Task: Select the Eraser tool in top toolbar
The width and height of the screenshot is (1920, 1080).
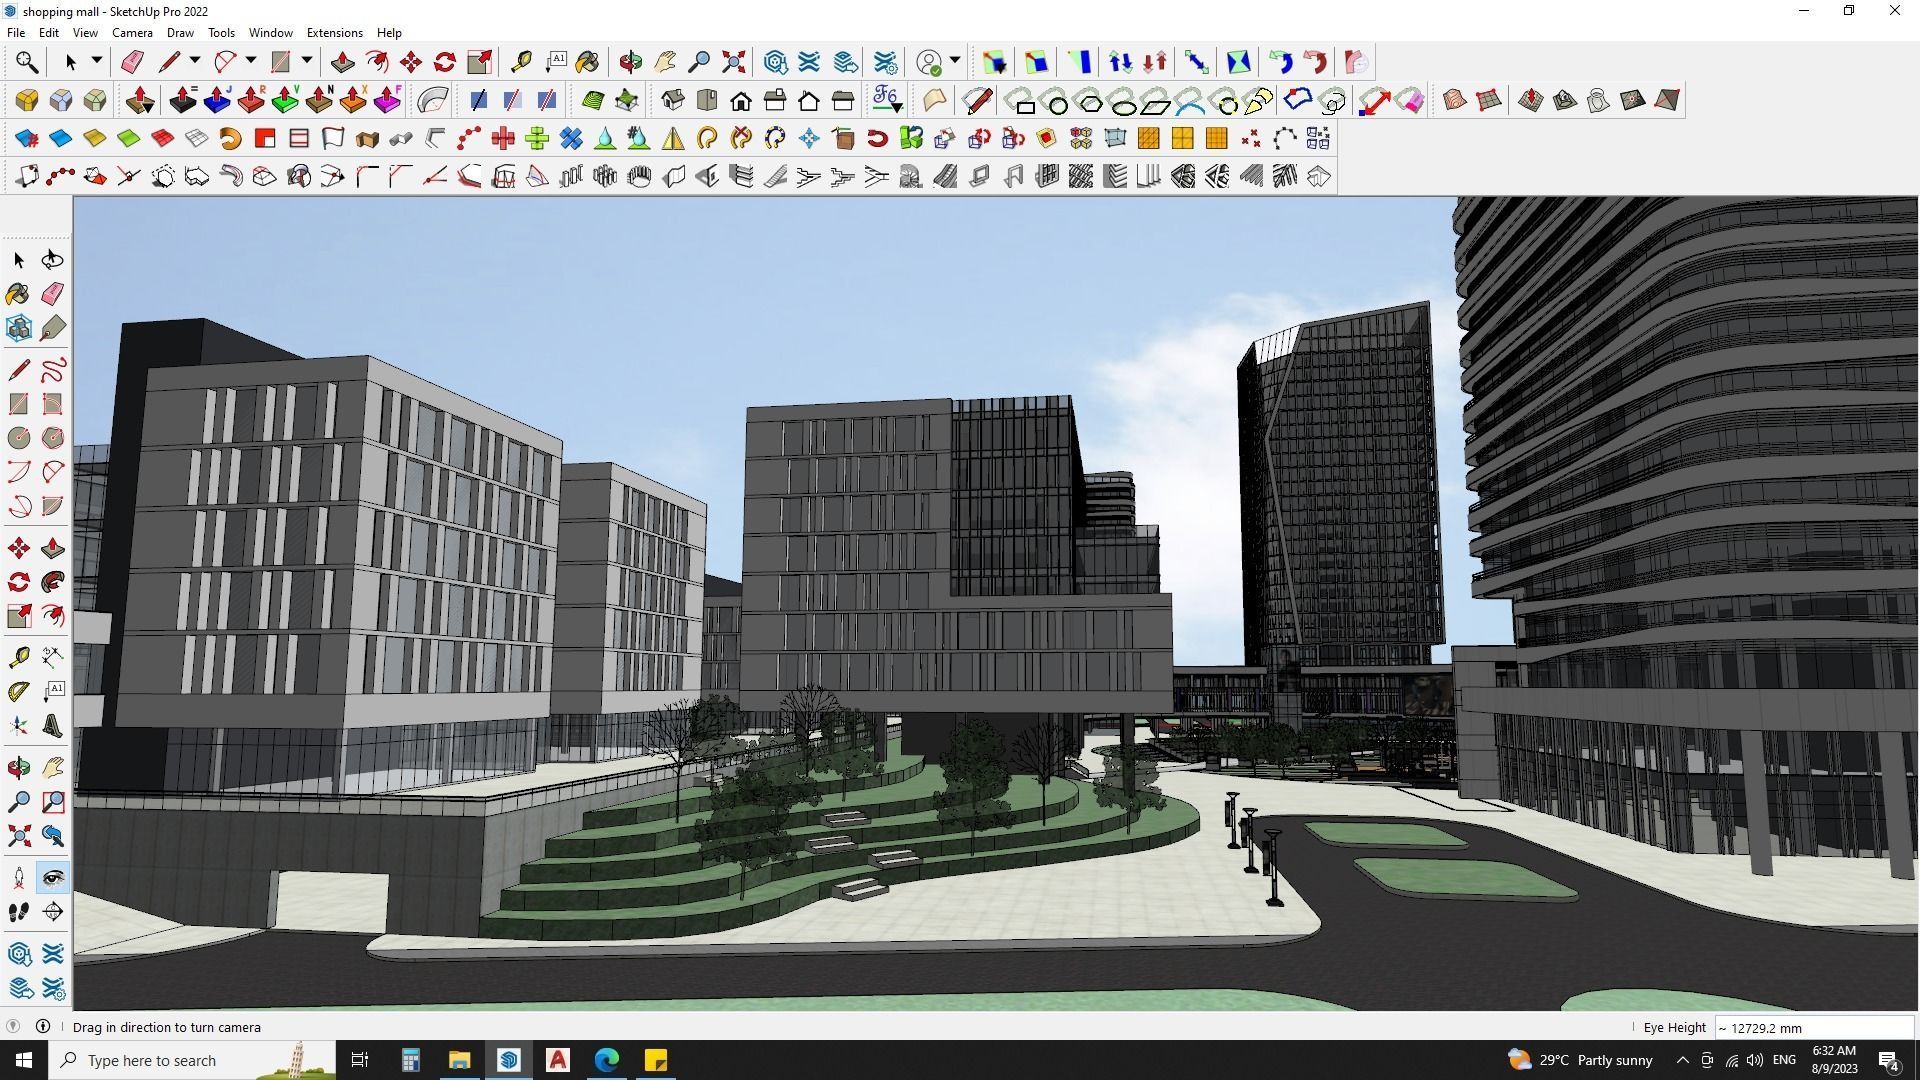Action: (132, 62)
